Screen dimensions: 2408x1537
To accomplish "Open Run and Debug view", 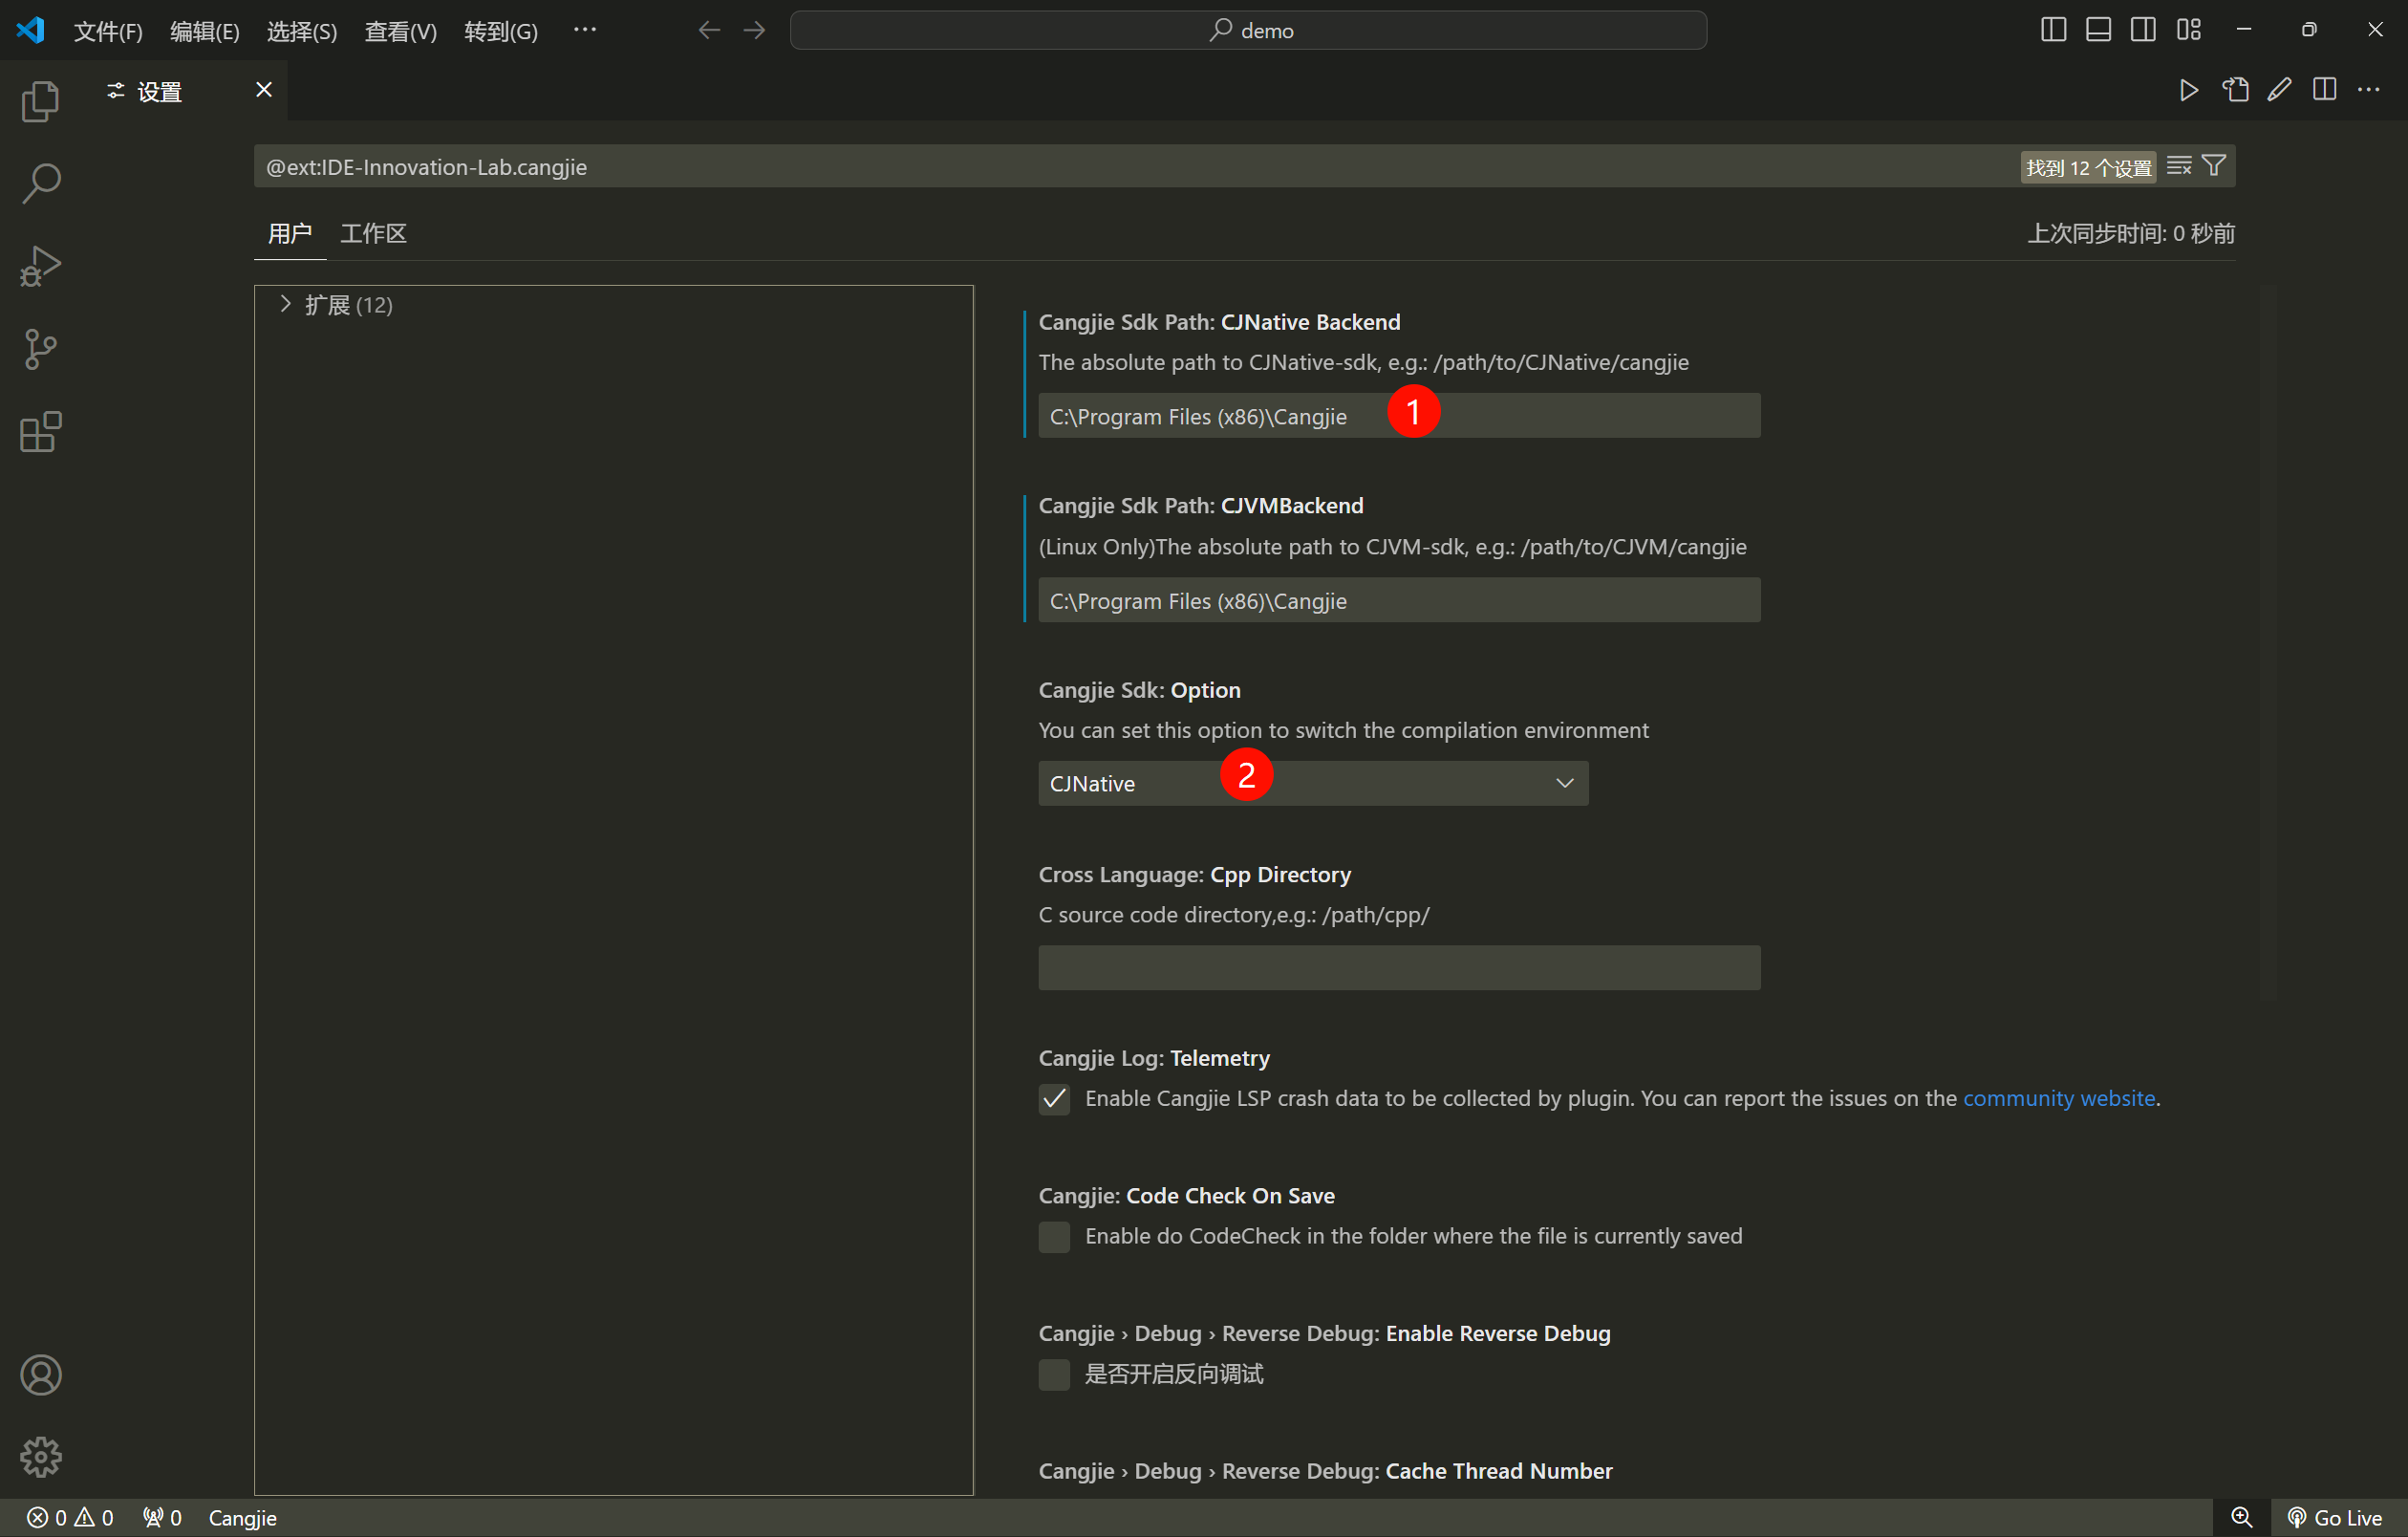I will click(40, 267).
